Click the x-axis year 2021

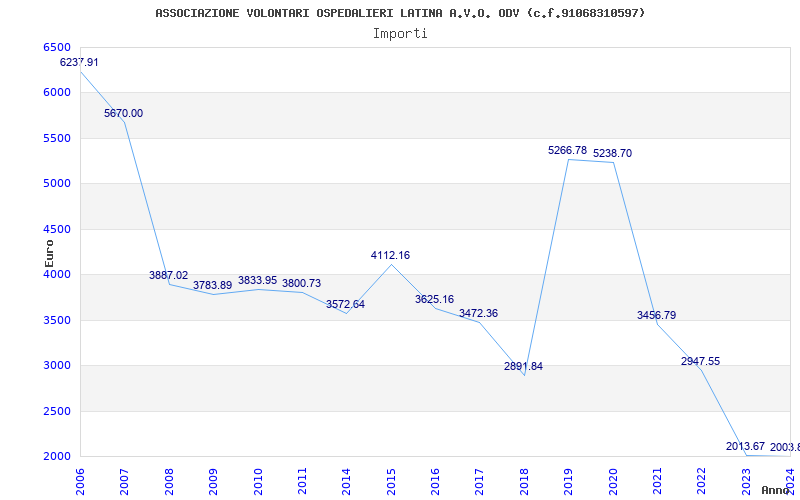click(x=657, y=481)
